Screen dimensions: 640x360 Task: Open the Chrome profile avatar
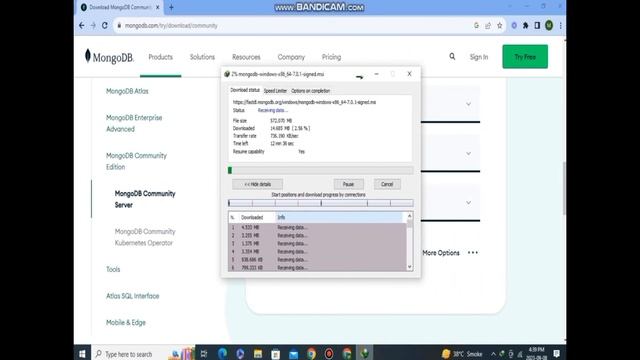click(549, 25)
